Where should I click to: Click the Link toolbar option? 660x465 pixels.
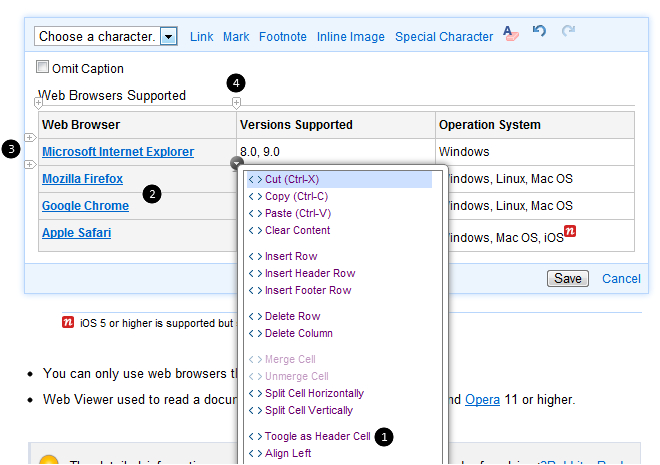point(202,37)
